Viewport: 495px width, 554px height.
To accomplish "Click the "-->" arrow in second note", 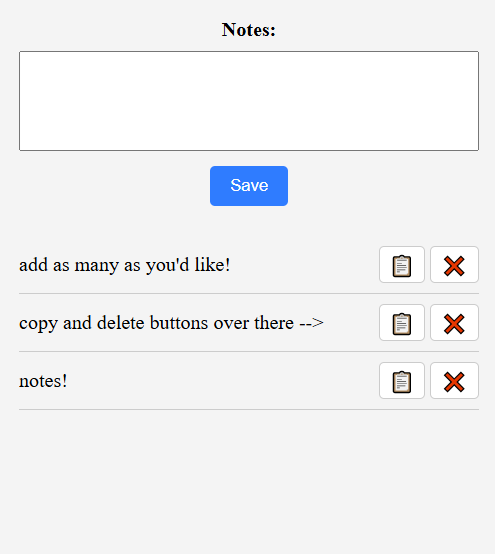I will click(311, 323).
